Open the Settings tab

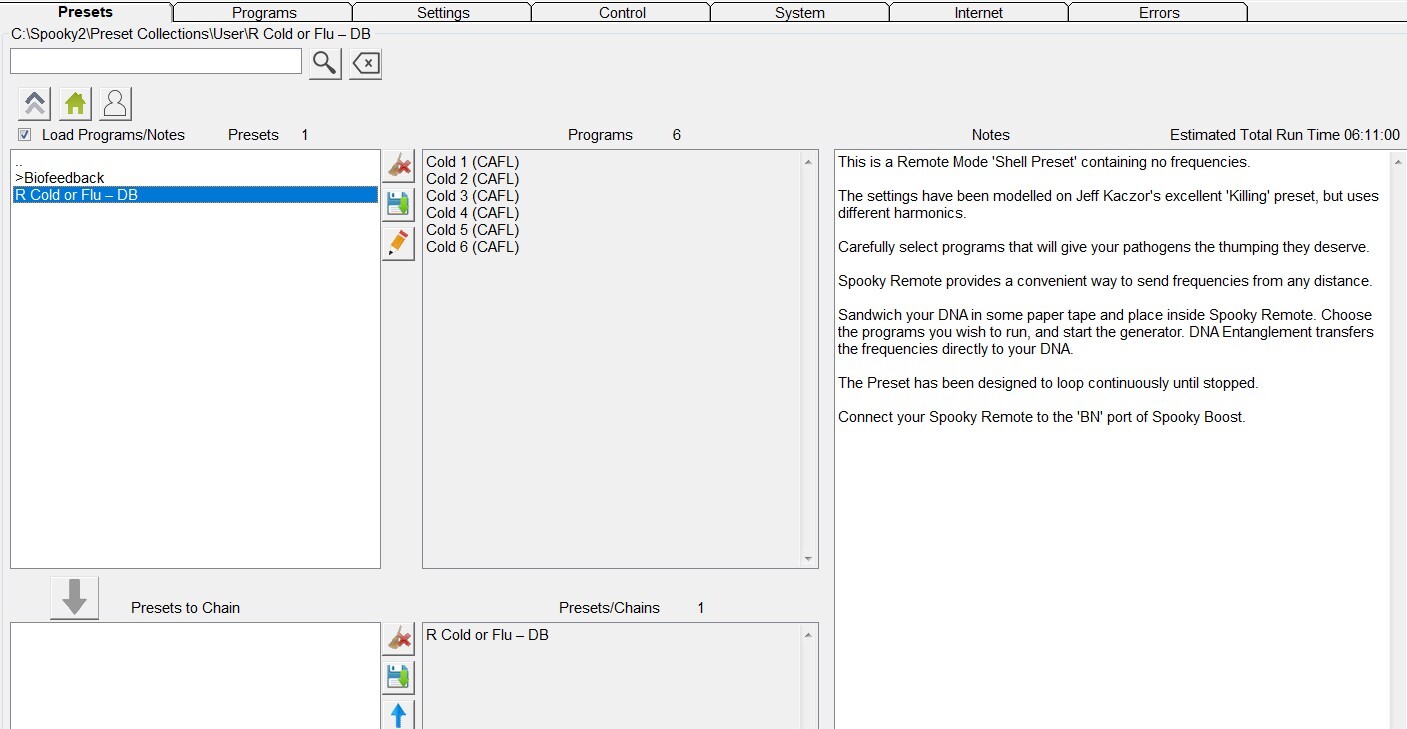point(443,13)
